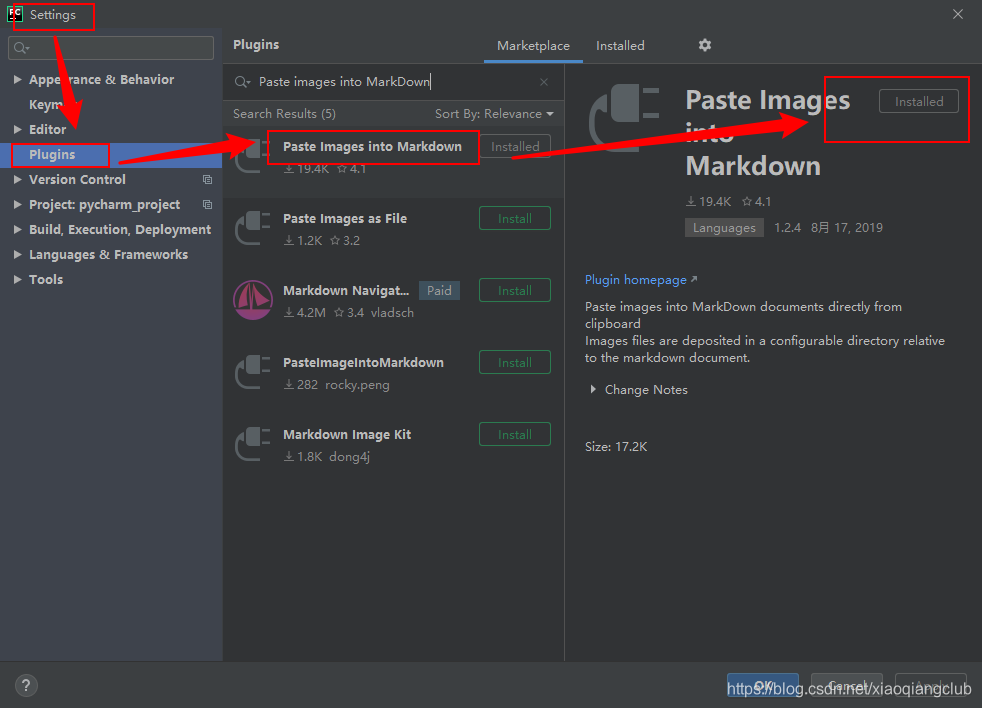Click the PasteImageIntoMarkdown plugin icon
Viewport: 982px width, 708px height.
pos(253,372)
